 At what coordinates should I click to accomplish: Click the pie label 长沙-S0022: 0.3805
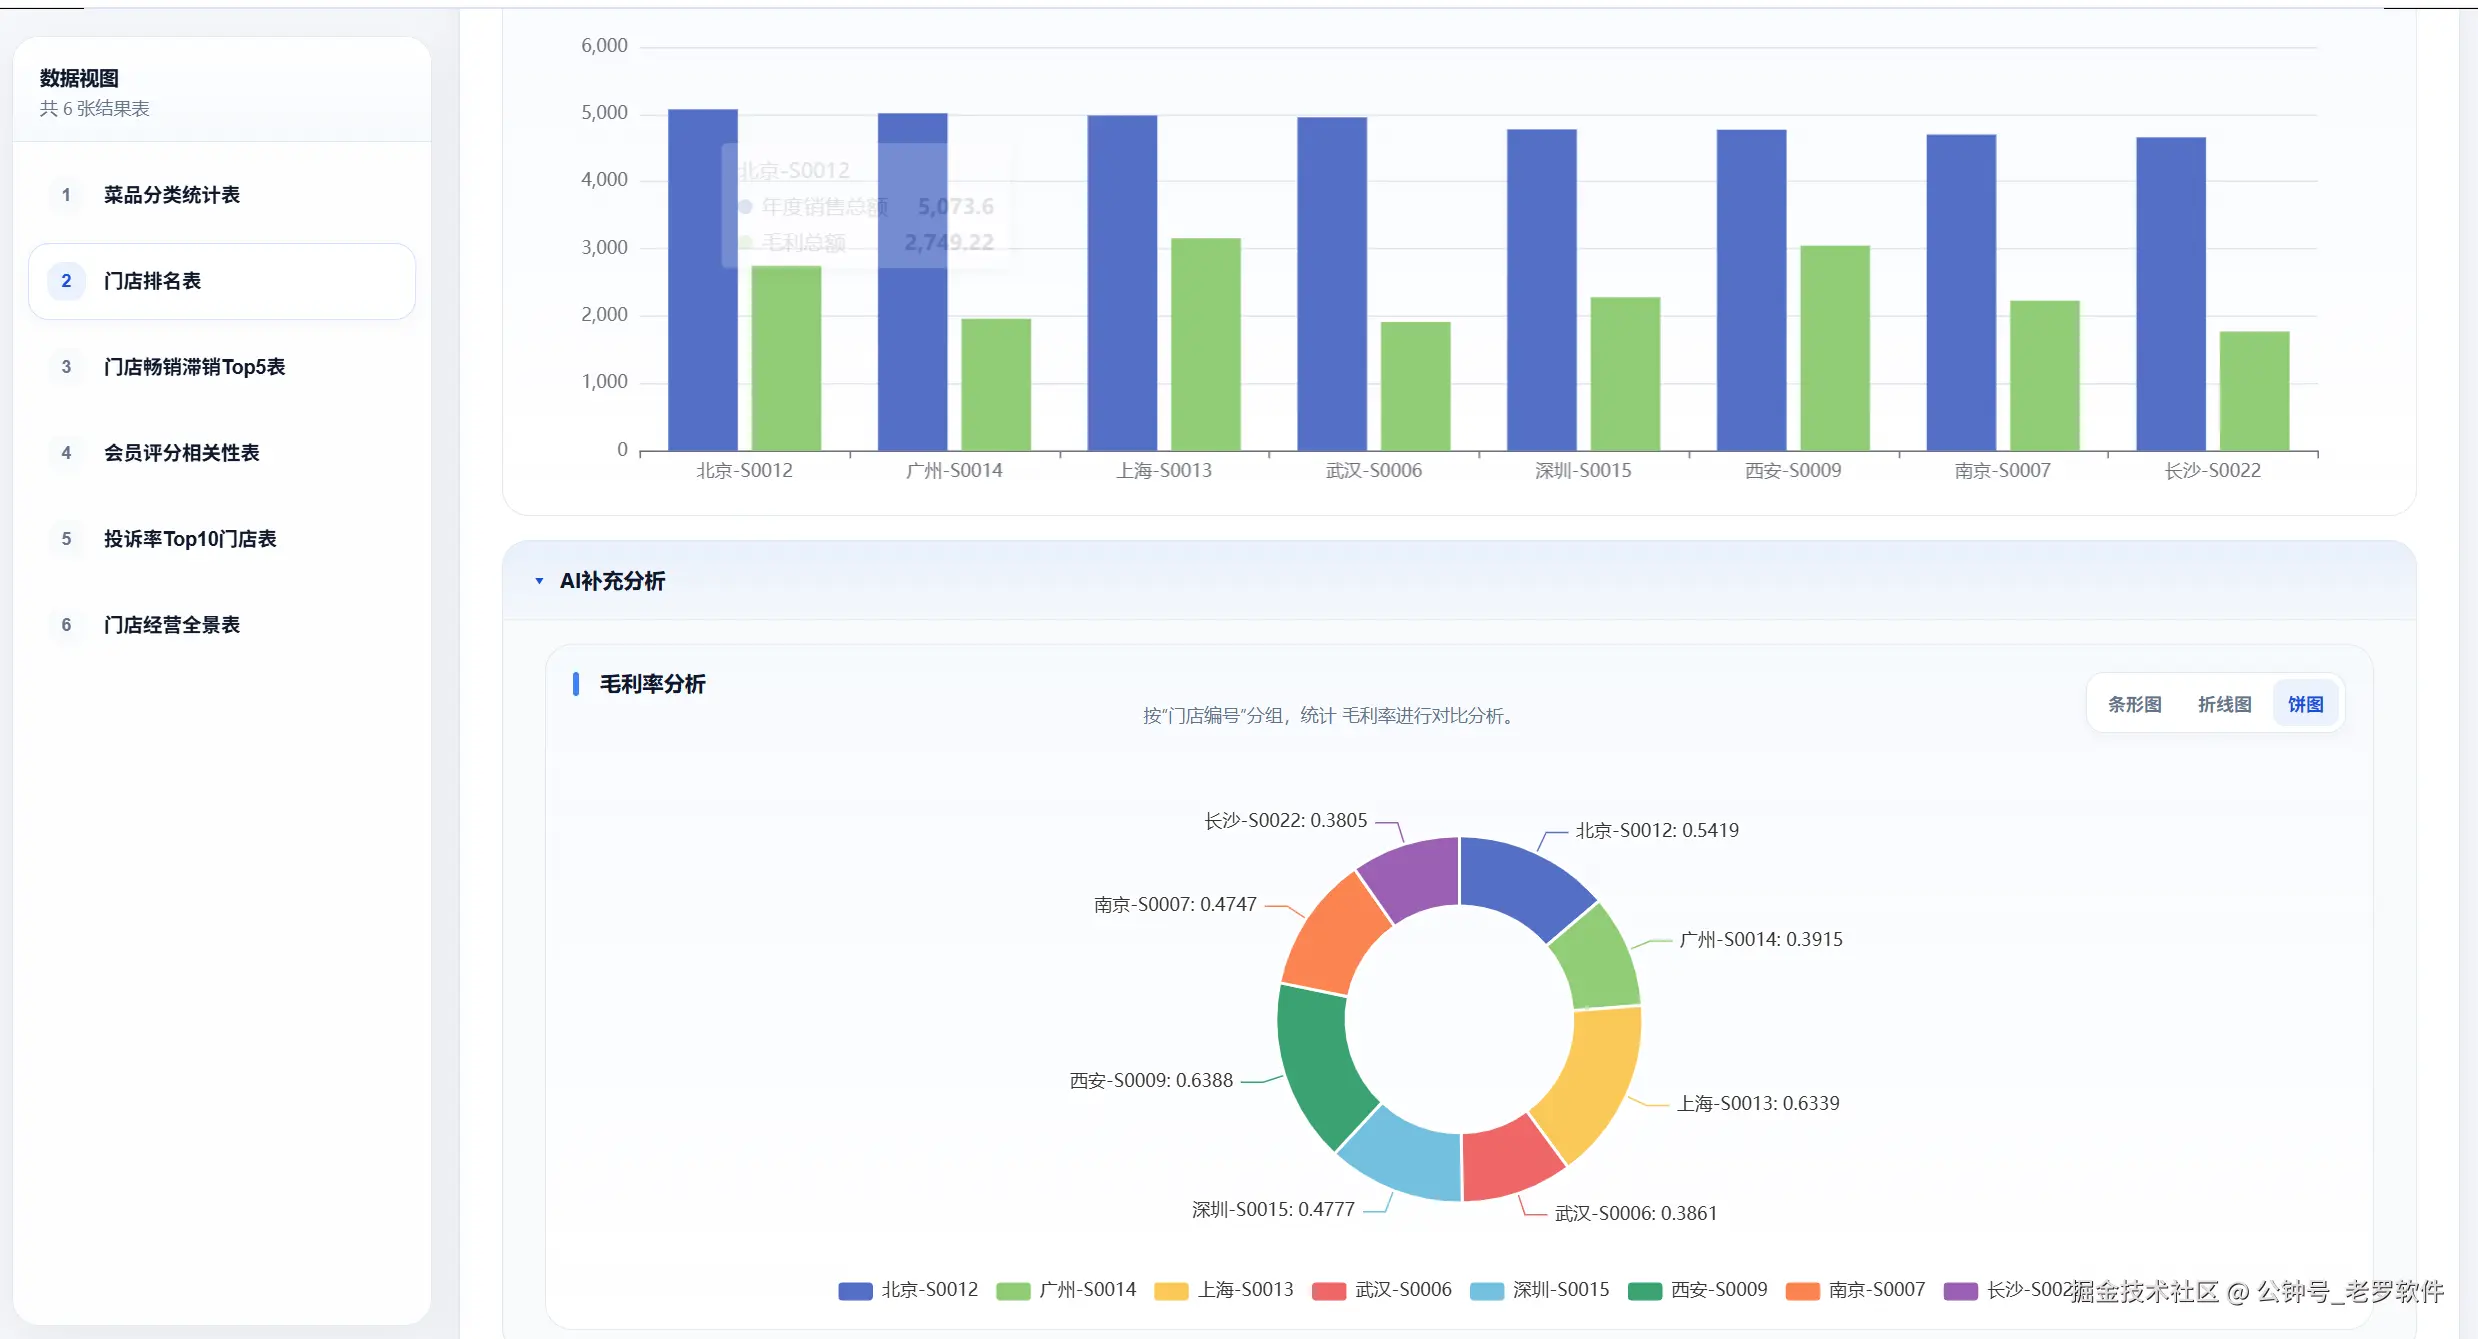pos(1285,821)
